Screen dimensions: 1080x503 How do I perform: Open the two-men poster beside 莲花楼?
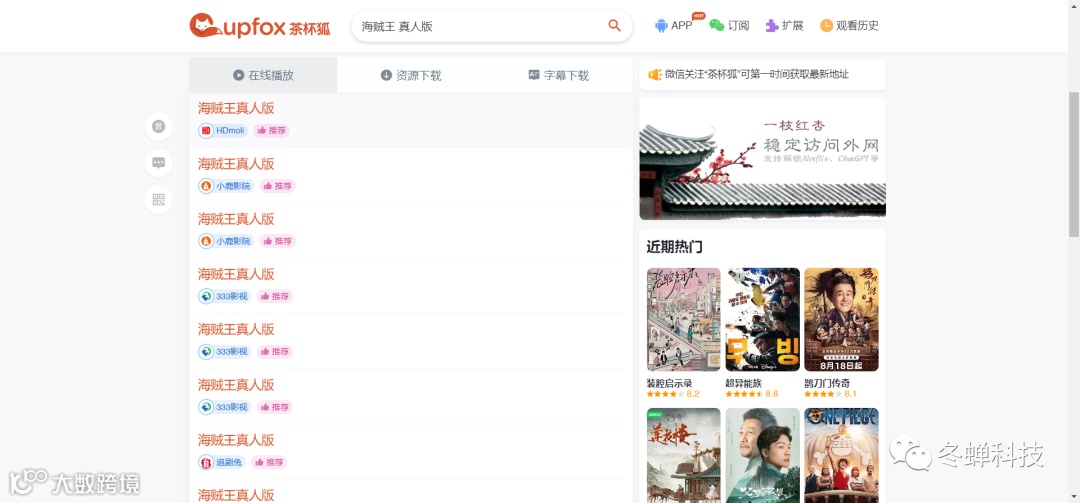point(762,455)
